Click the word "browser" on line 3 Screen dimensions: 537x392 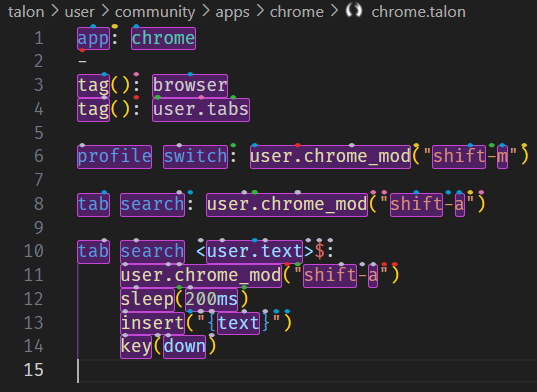click(x=190, y=86)
